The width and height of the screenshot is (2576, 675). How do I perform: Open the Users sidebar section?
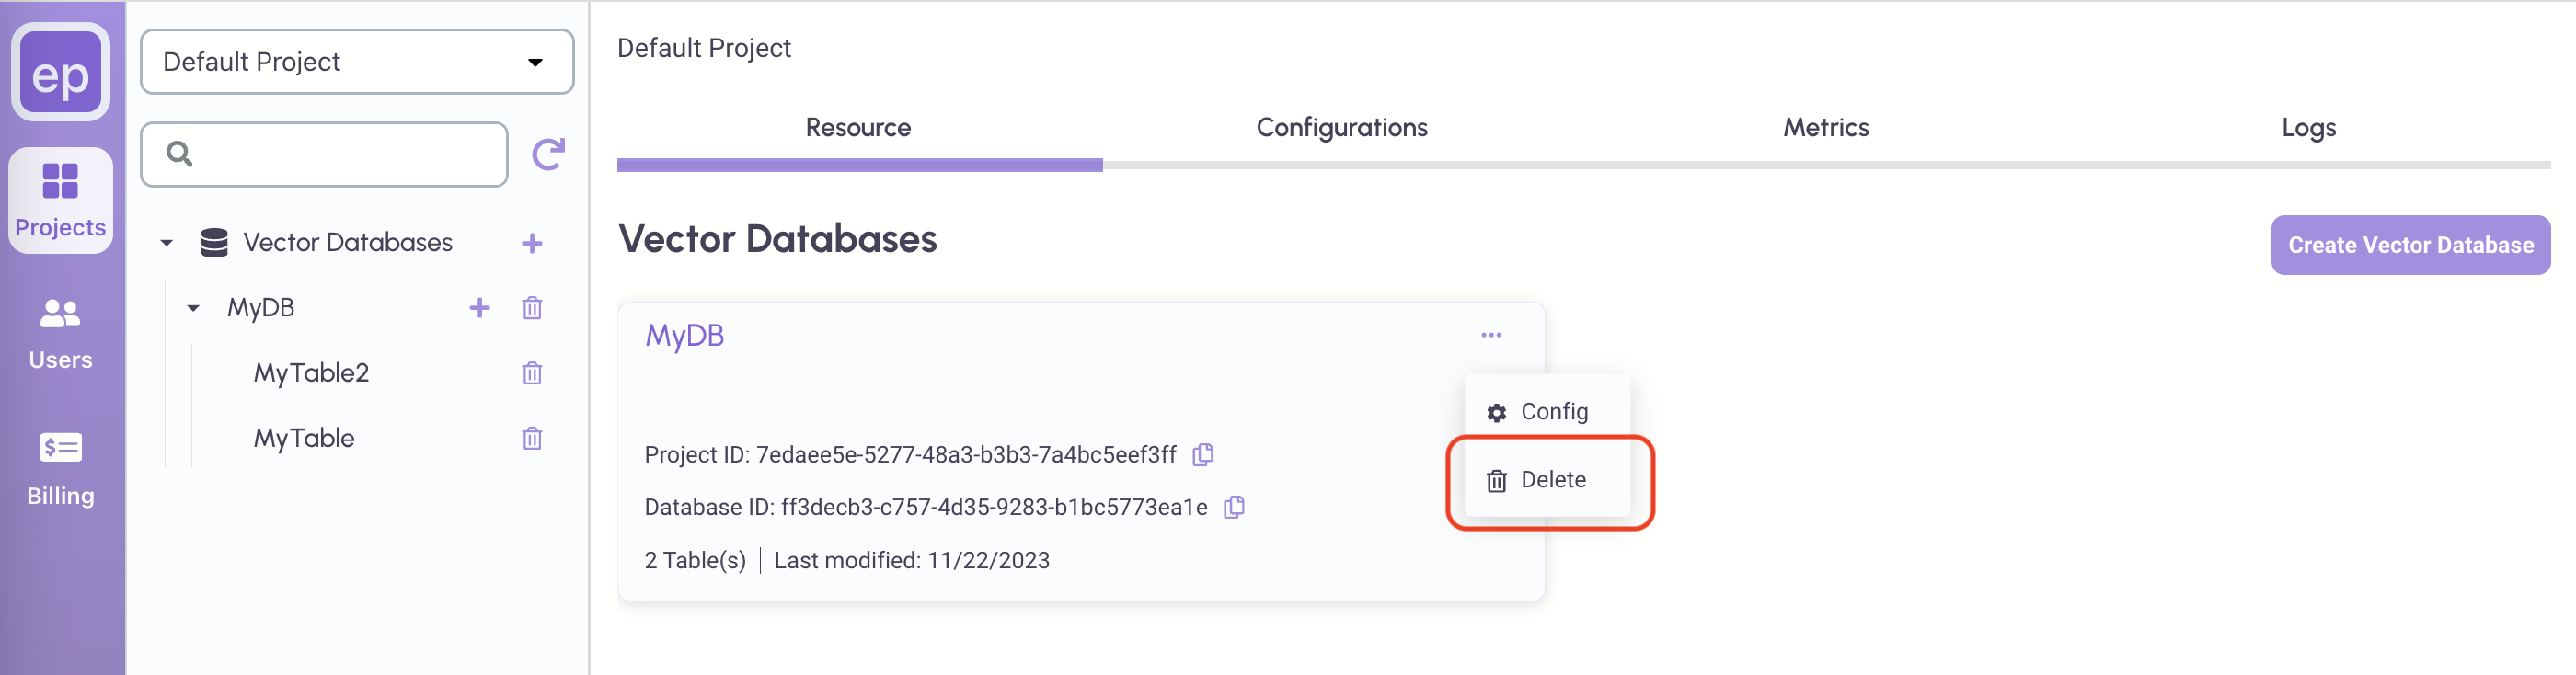tap(60, 333)
